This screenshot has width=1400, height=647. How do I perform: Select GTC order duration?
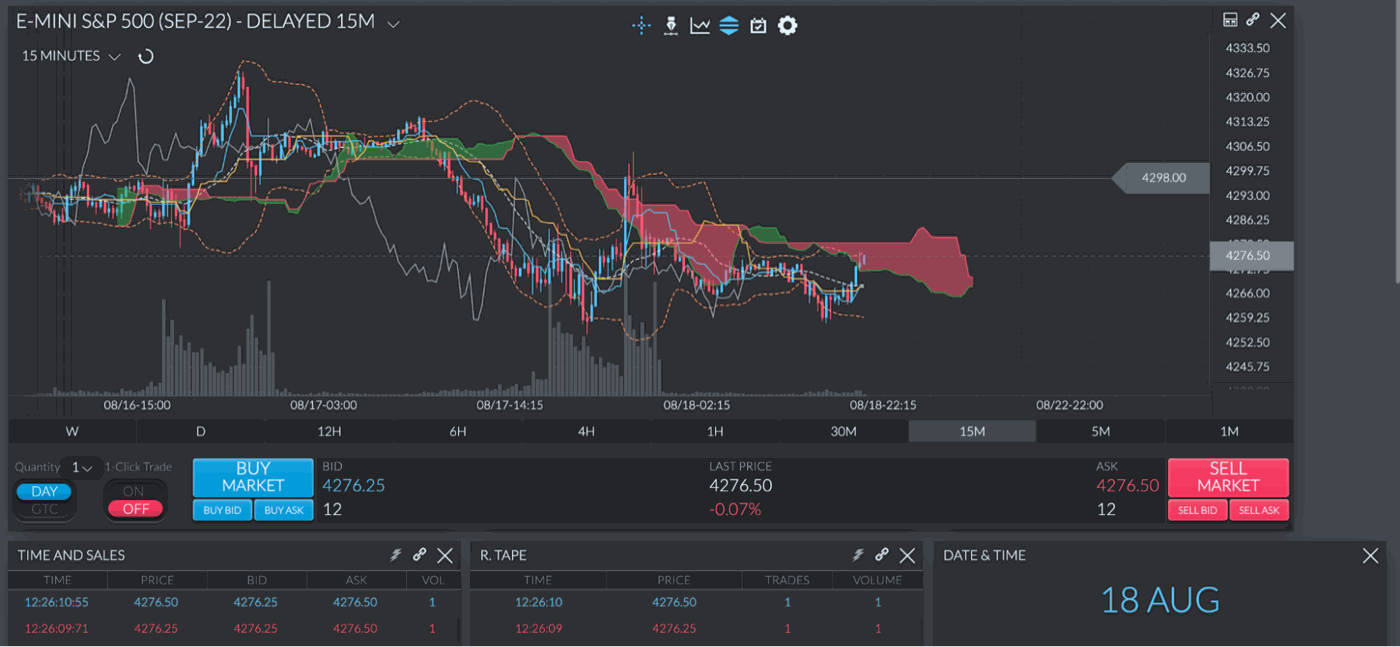click(45, 509)
